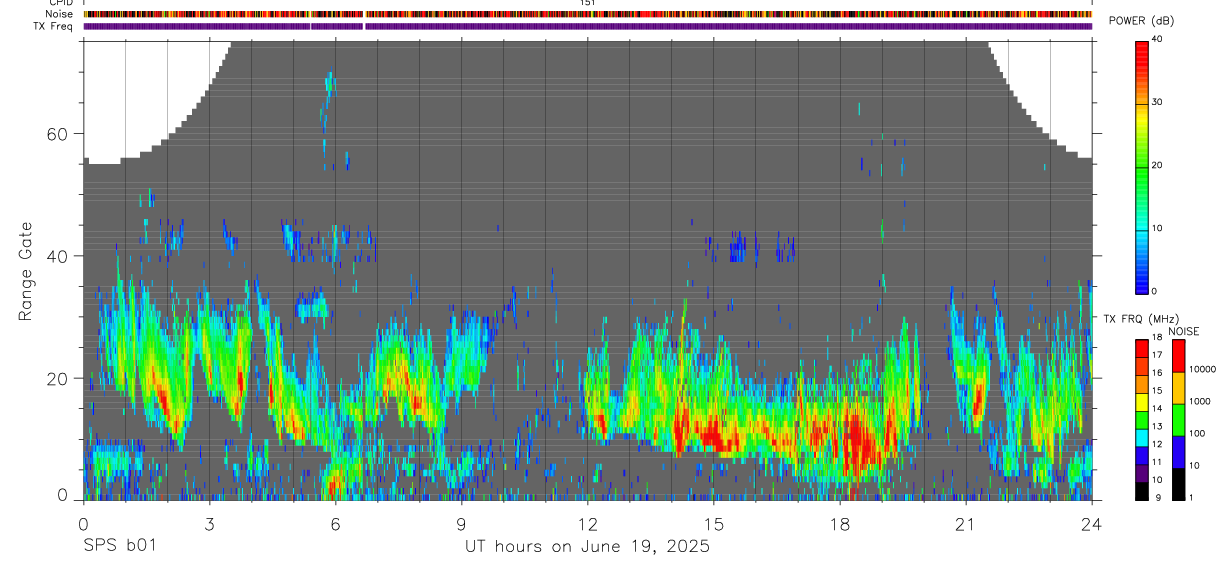Click the 12 hour x-axis tick label
Image resolution: width=1228 pixels, height=567 pixels.
coord(588,525)
